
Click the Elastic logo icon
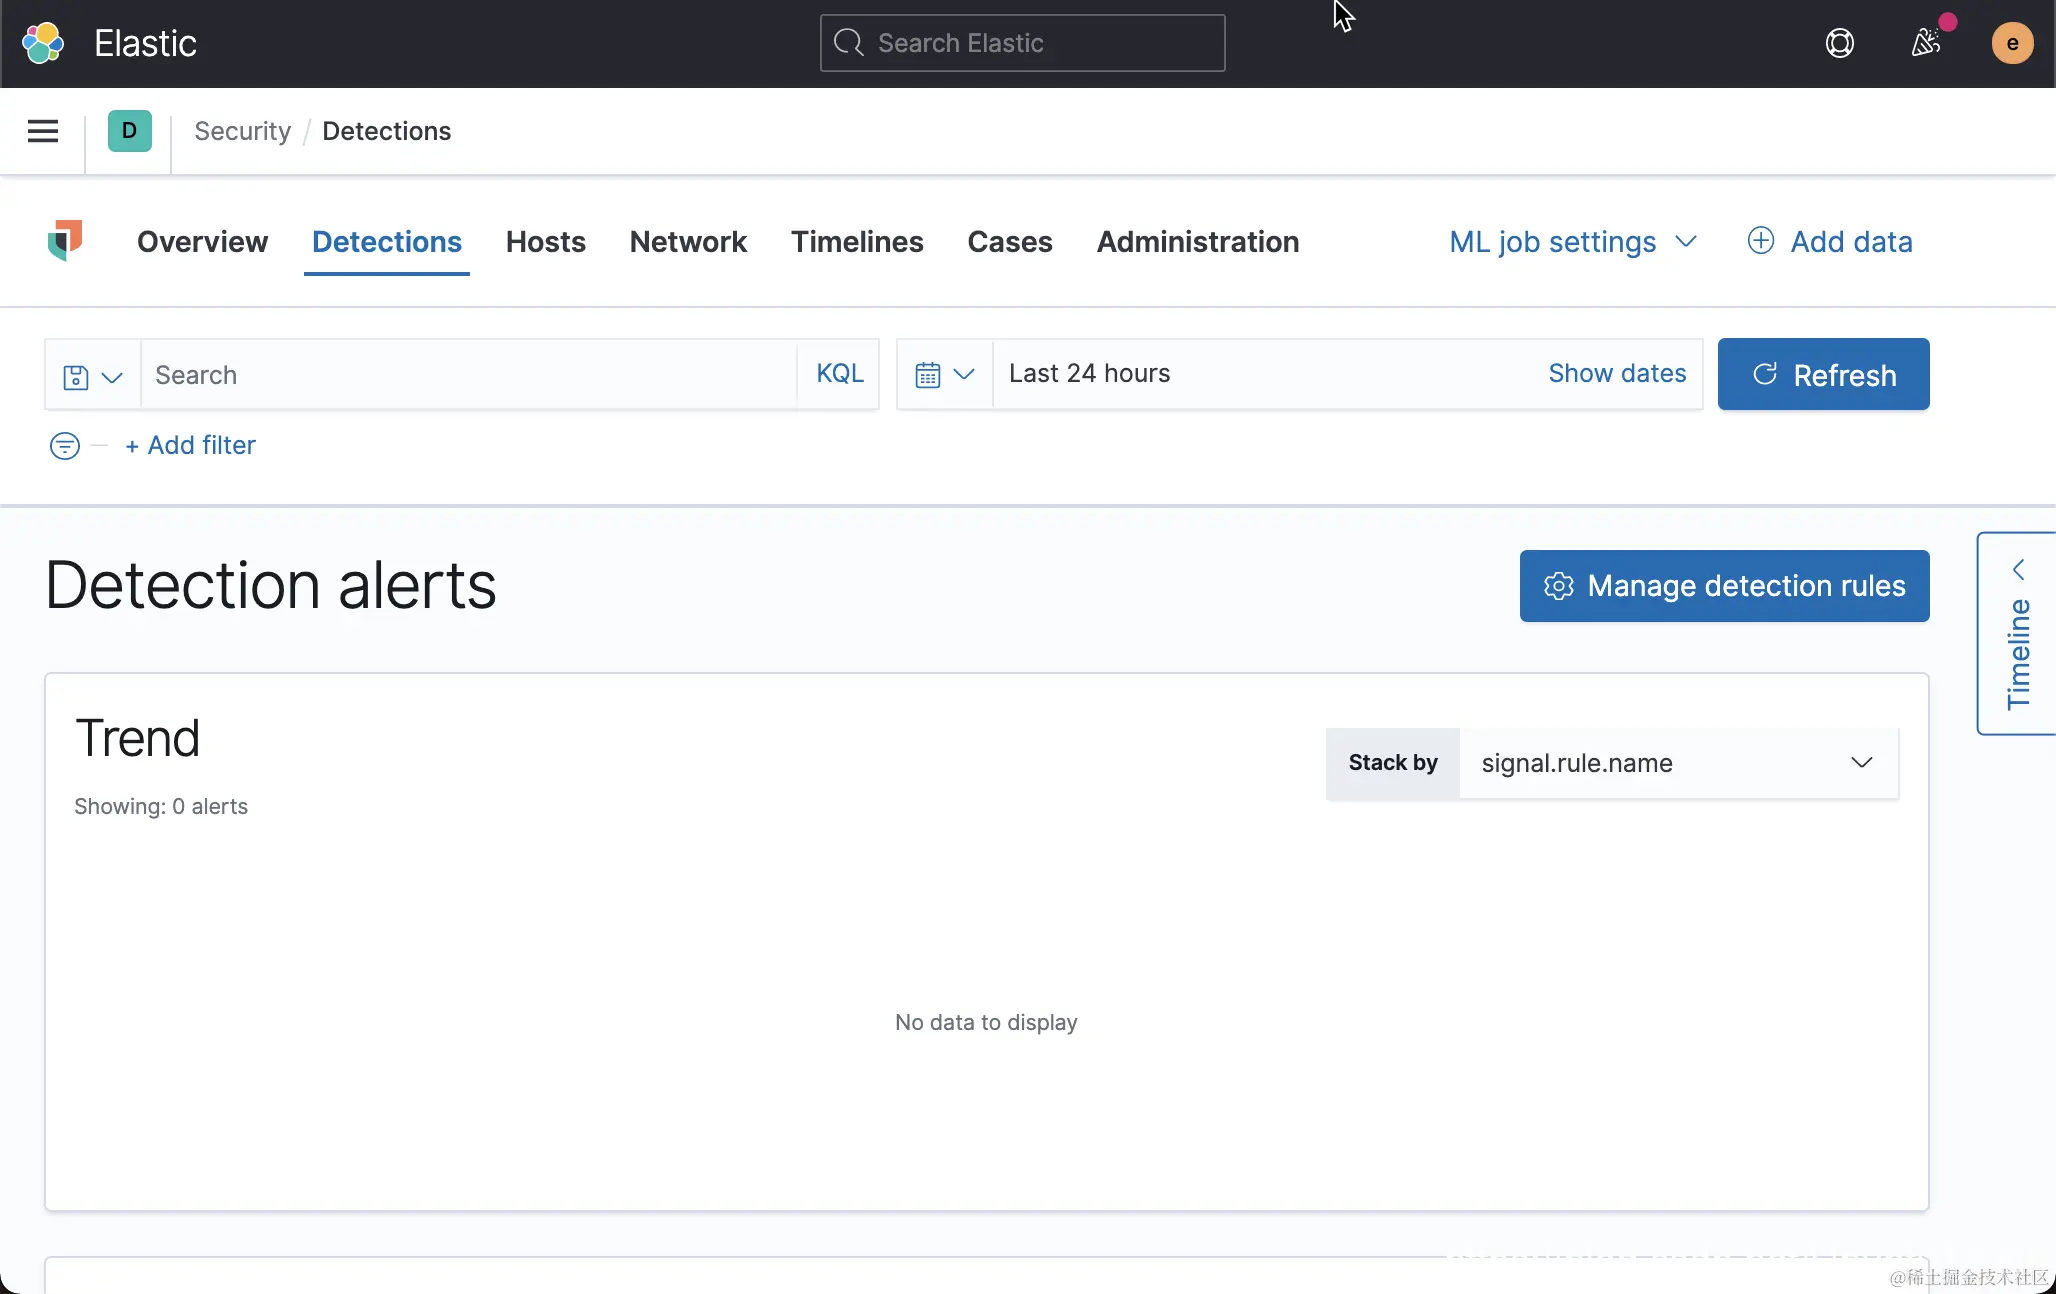[43, 43]
